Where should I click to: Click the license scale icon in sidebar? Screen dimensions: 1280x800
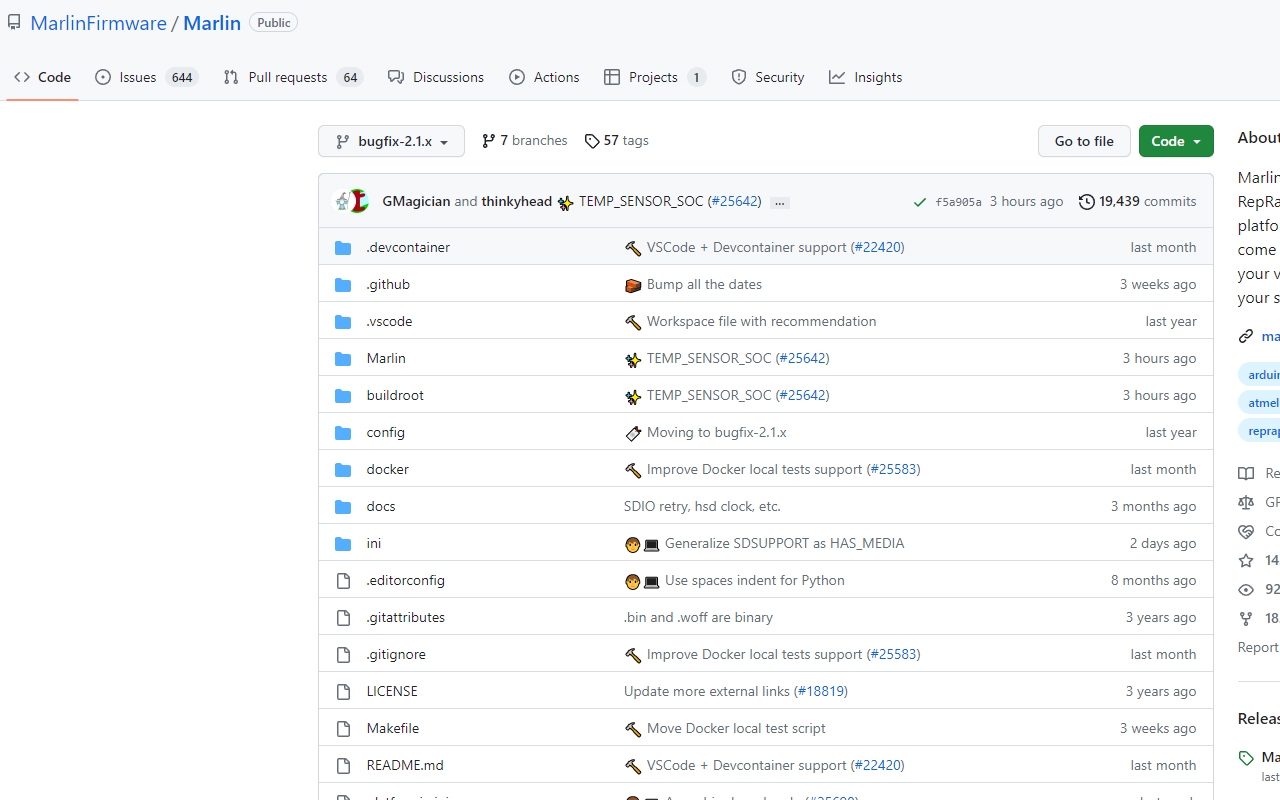1246,503
